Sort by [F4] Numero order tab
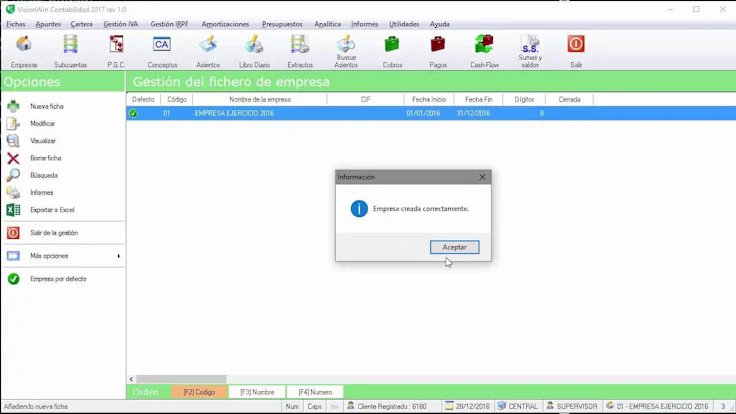 315,392
